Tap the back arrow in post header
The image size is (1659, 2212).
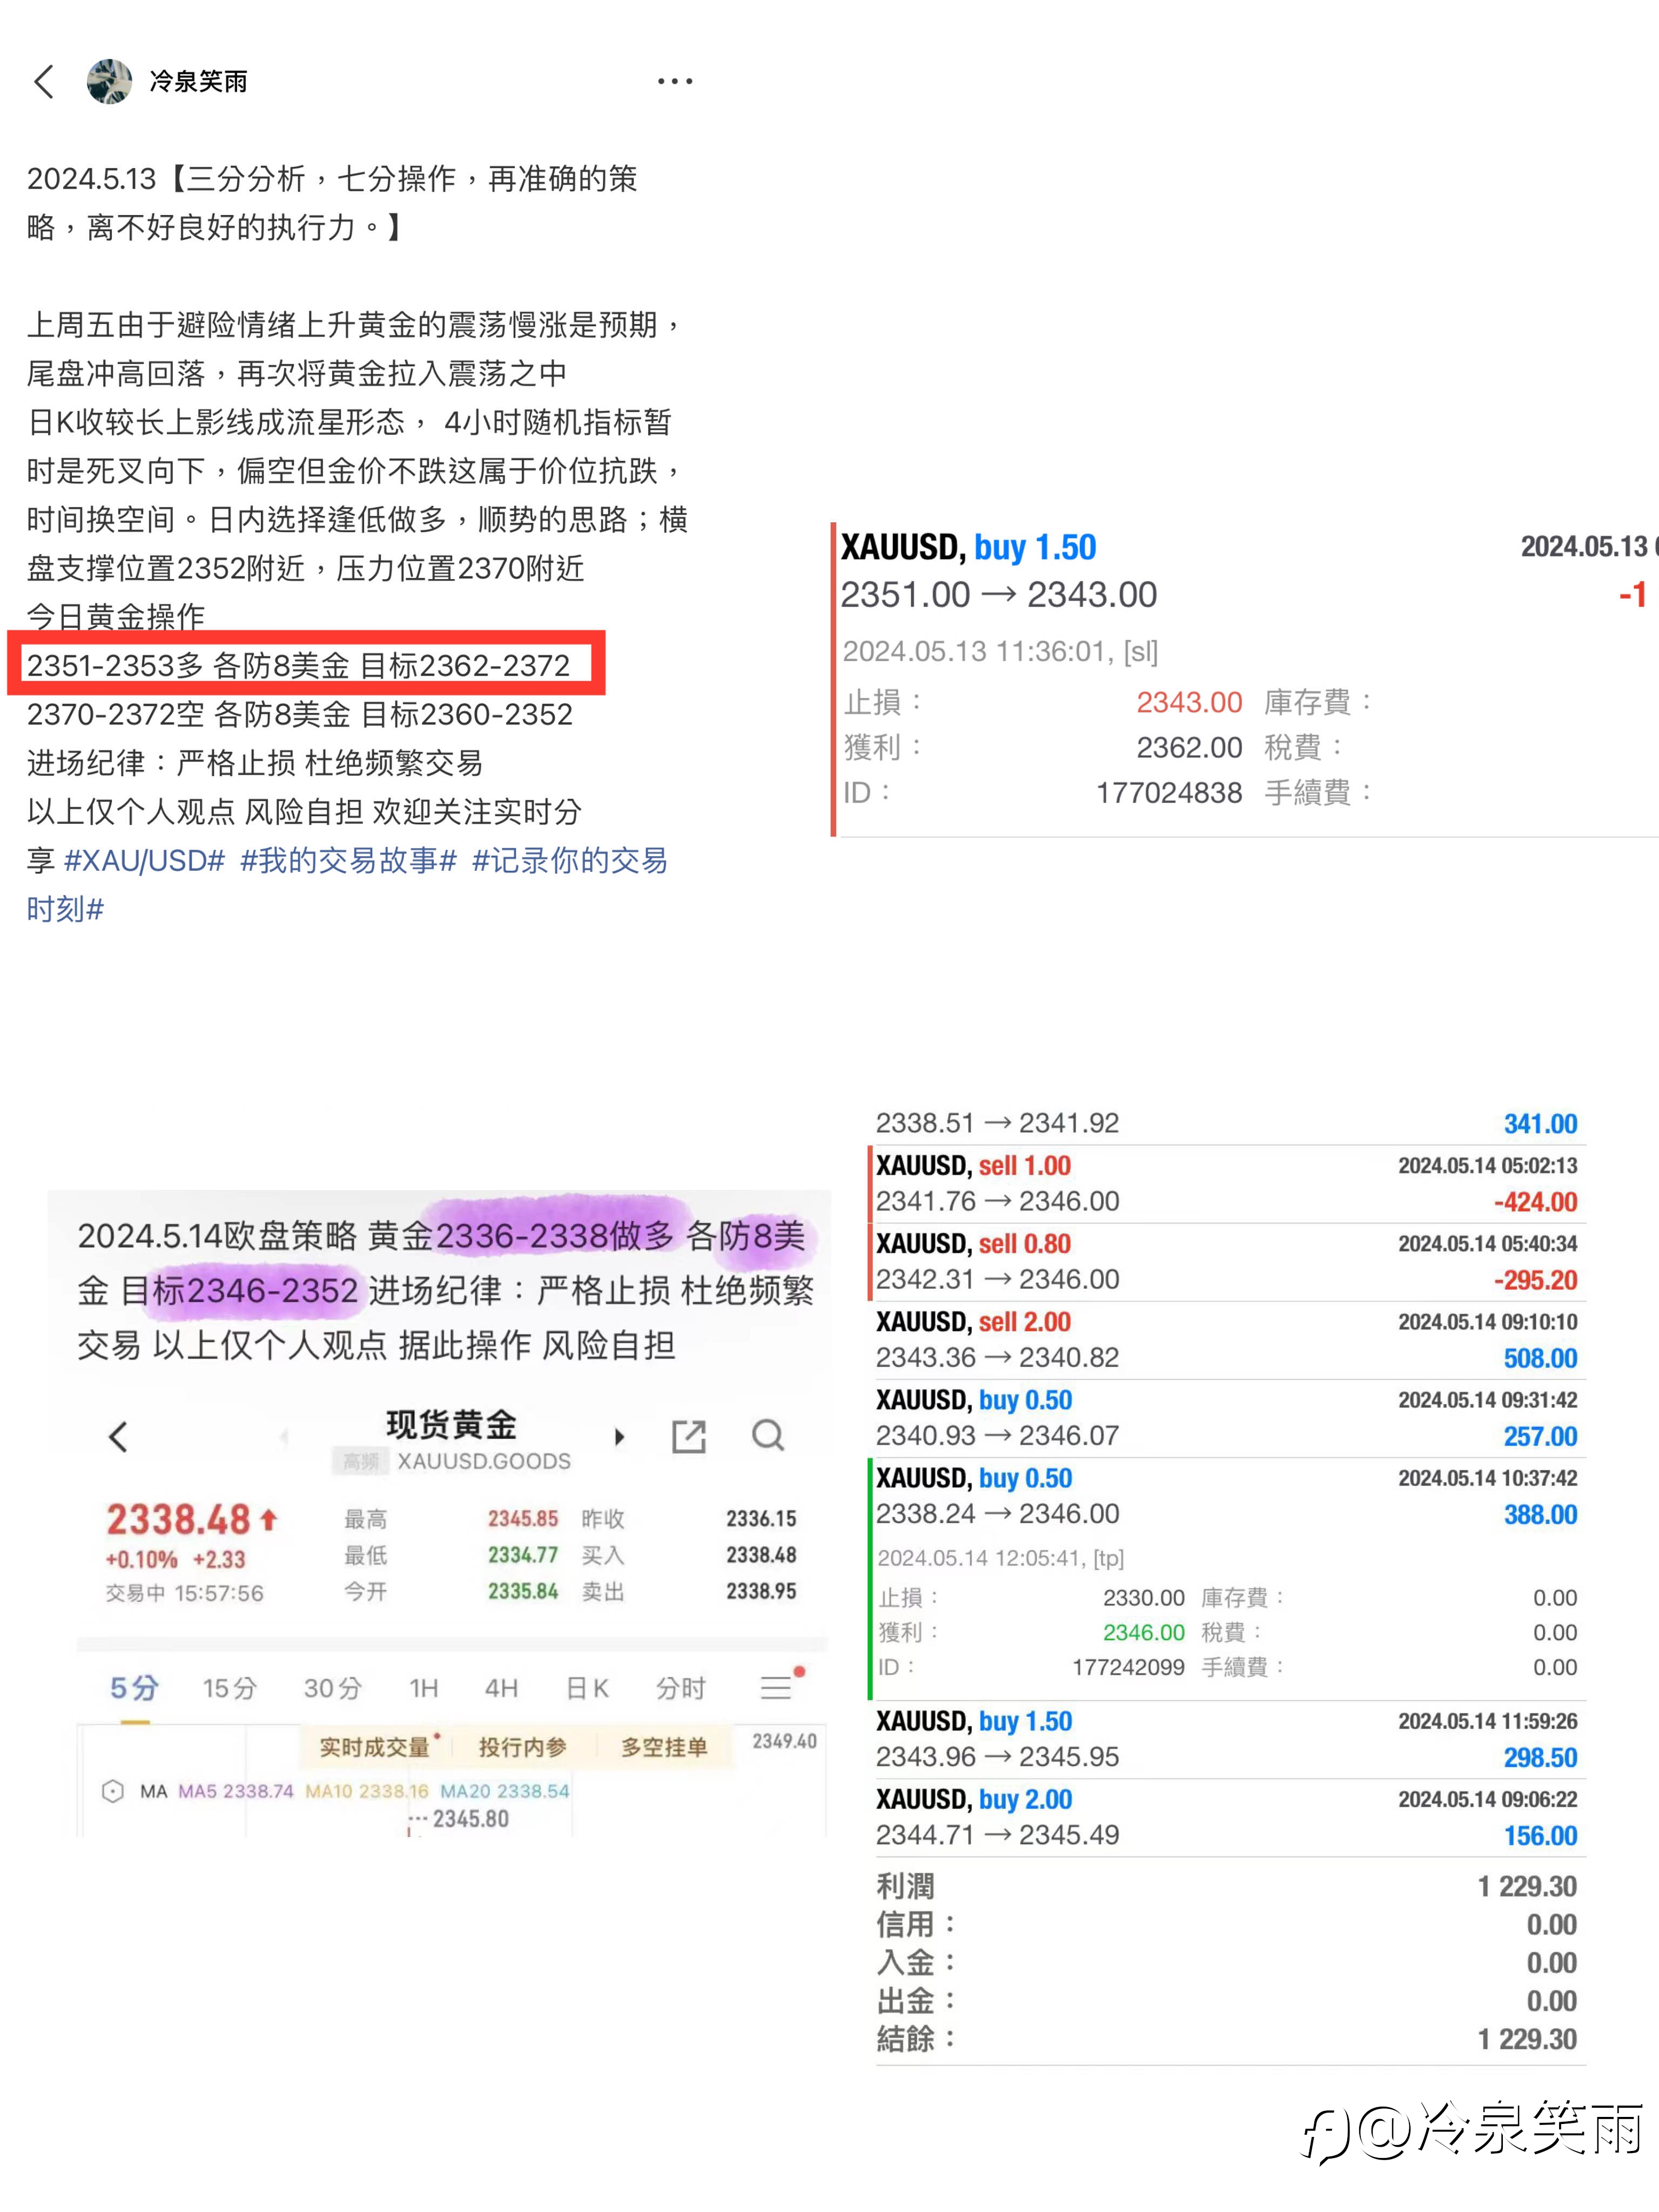click(x=44, y=81)
